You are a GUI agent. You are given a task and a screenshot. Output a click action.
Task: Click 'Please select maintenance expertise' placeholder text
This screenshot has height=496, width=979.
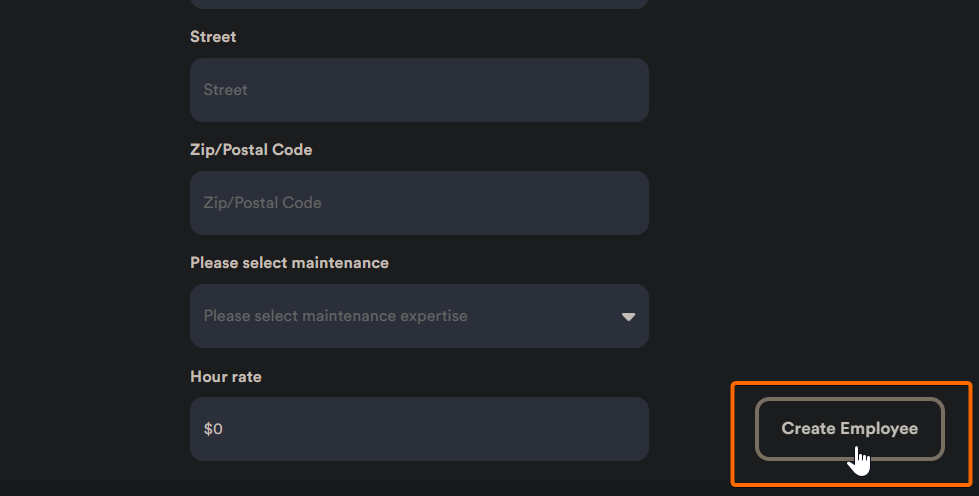335,316
